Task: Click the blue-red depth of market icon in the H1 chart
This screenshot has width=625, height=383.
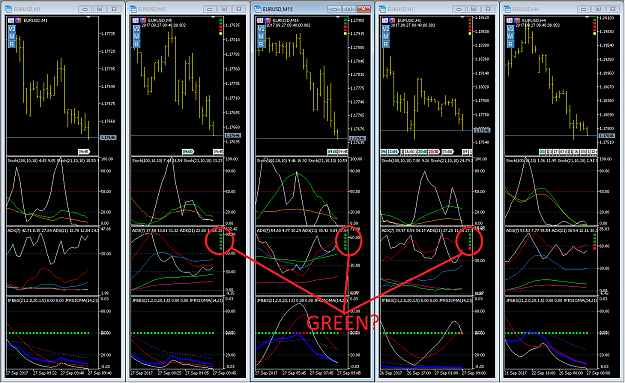Action: [392, 20]
